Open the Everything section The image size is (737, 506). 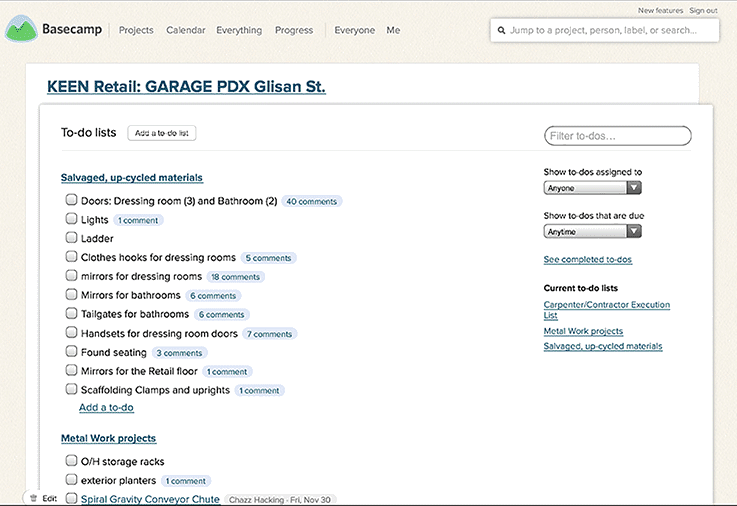point(239,30)
